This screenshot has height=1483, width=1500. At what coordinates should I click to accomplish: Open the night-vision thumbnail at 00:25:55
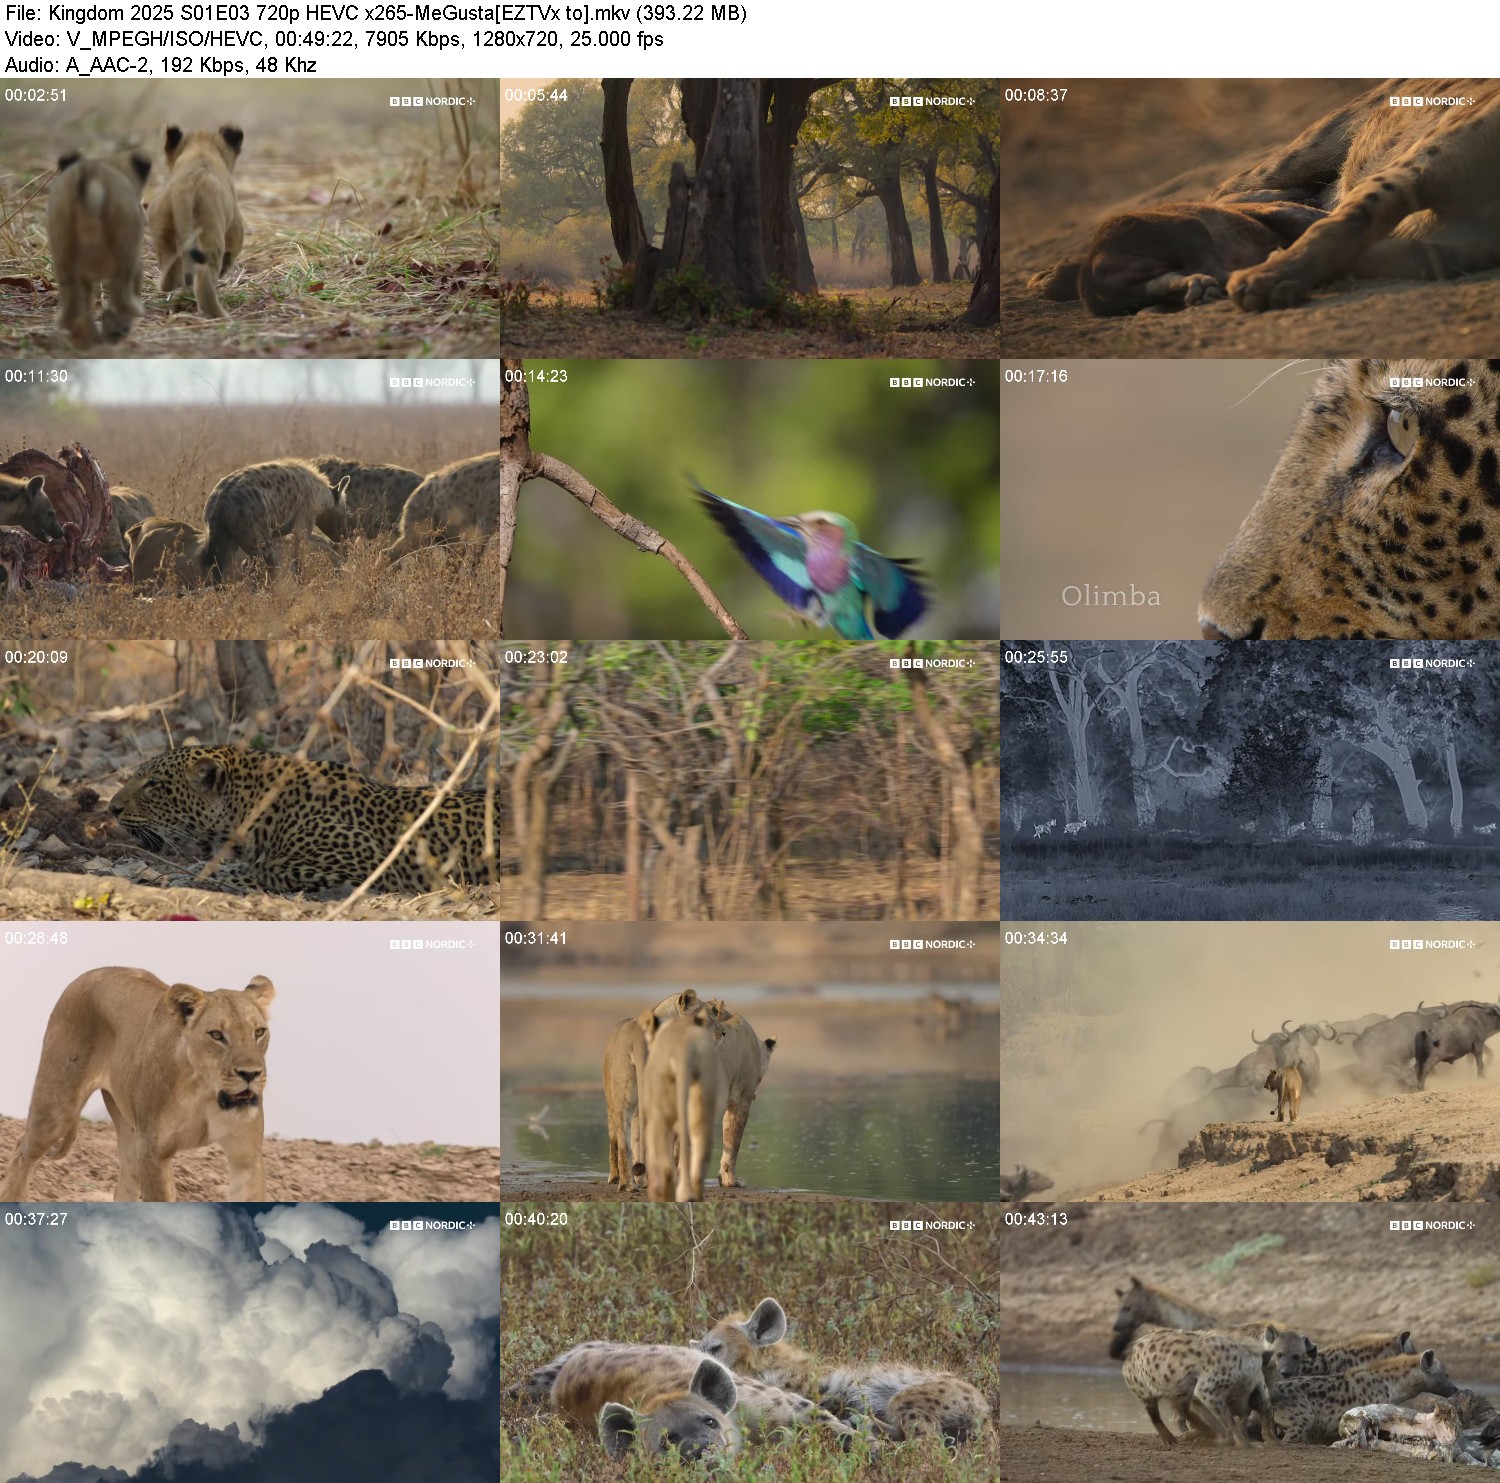pos(1250,780)
